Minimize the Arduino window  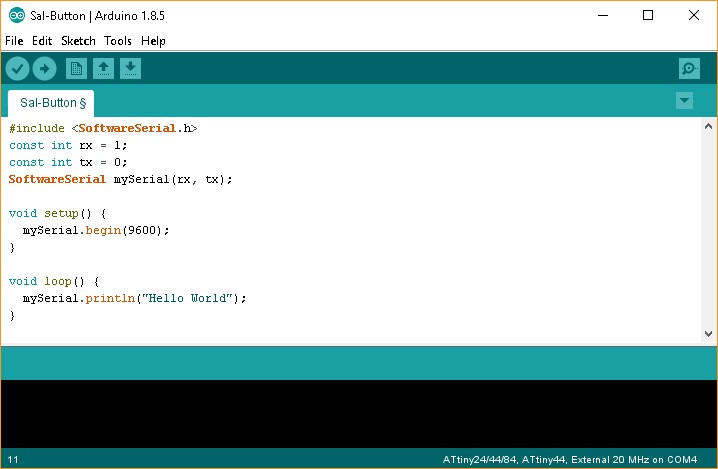(603, 16)
